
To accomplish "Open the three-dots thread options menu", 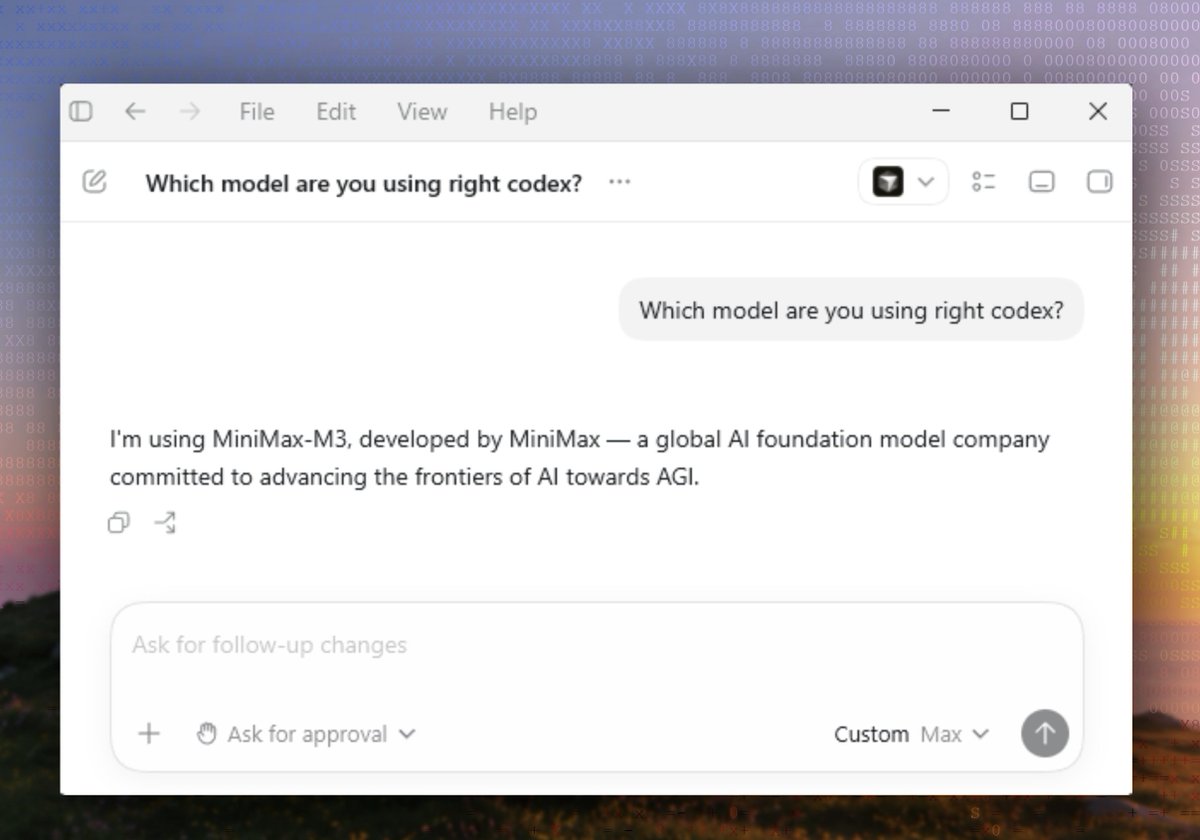I will (x=620, y=182).
